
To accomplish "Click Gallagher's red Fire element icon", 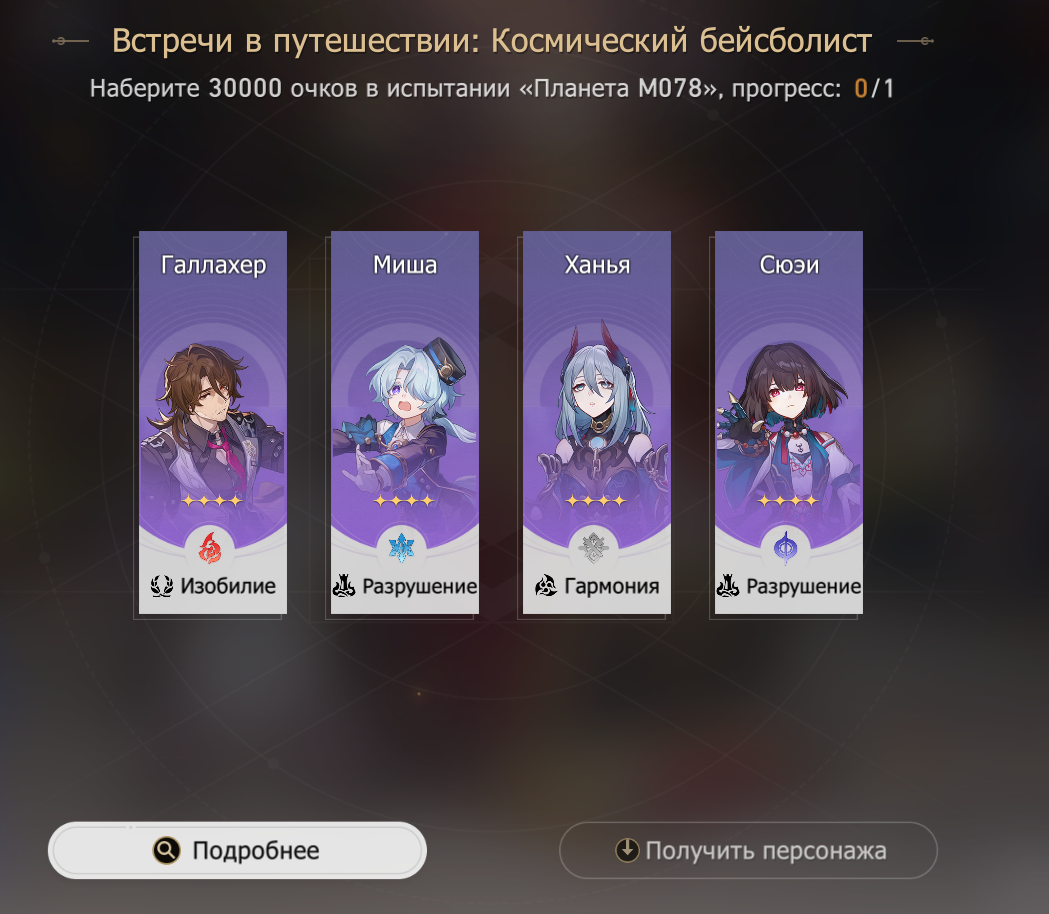I will click(x=210, y=548).
